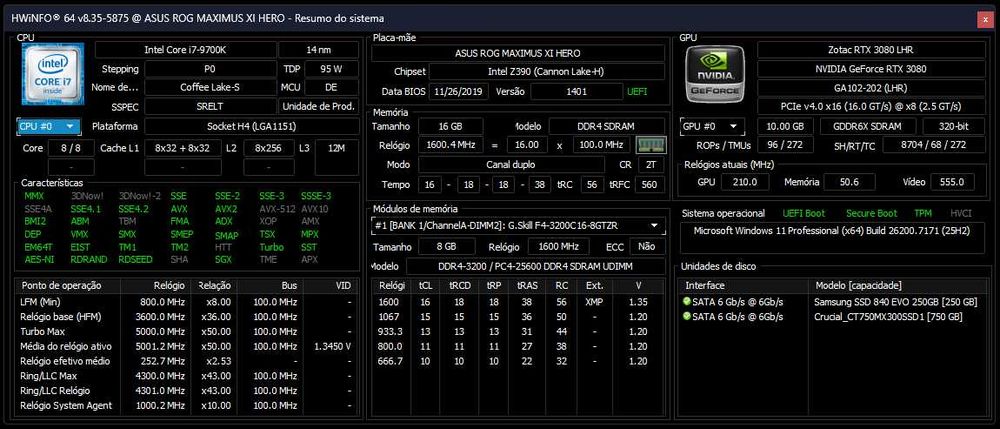Click the Intel Core i7-9700K name field
The width and height of the screenshot is (1000, 429).
(186, 50)
